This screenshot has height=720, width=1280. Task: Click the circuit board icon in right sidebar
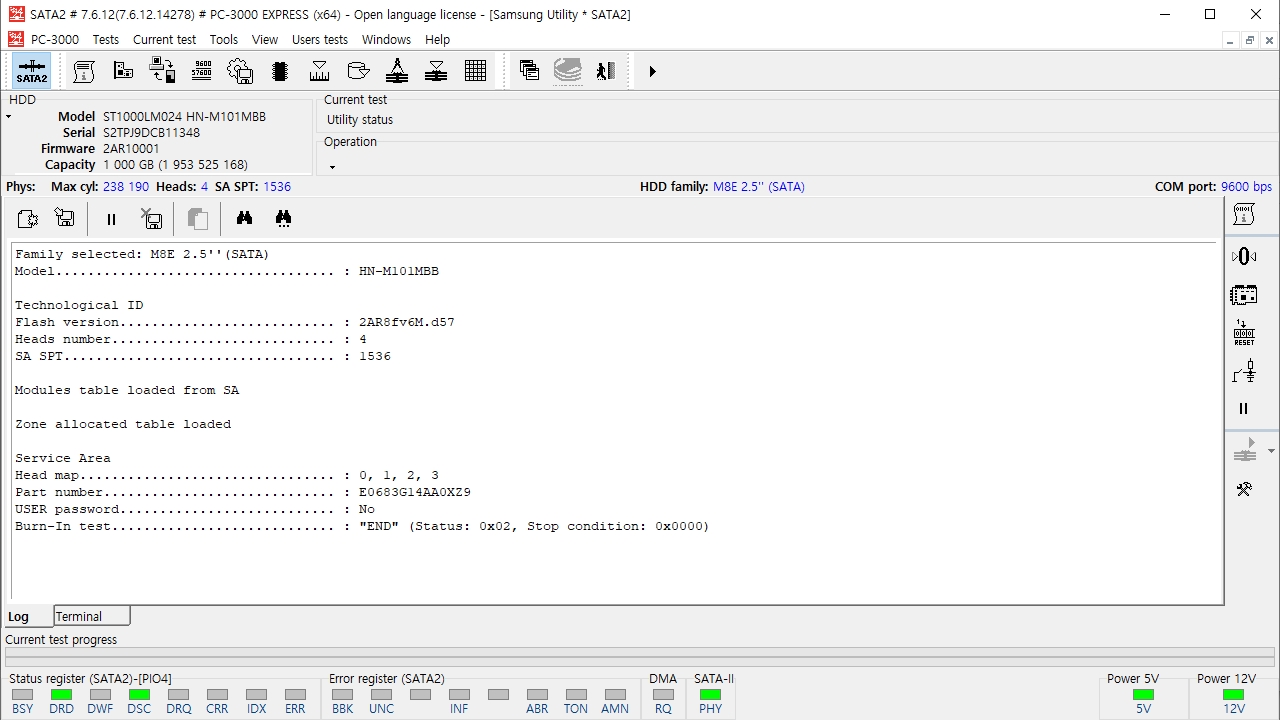point(1244,295)
